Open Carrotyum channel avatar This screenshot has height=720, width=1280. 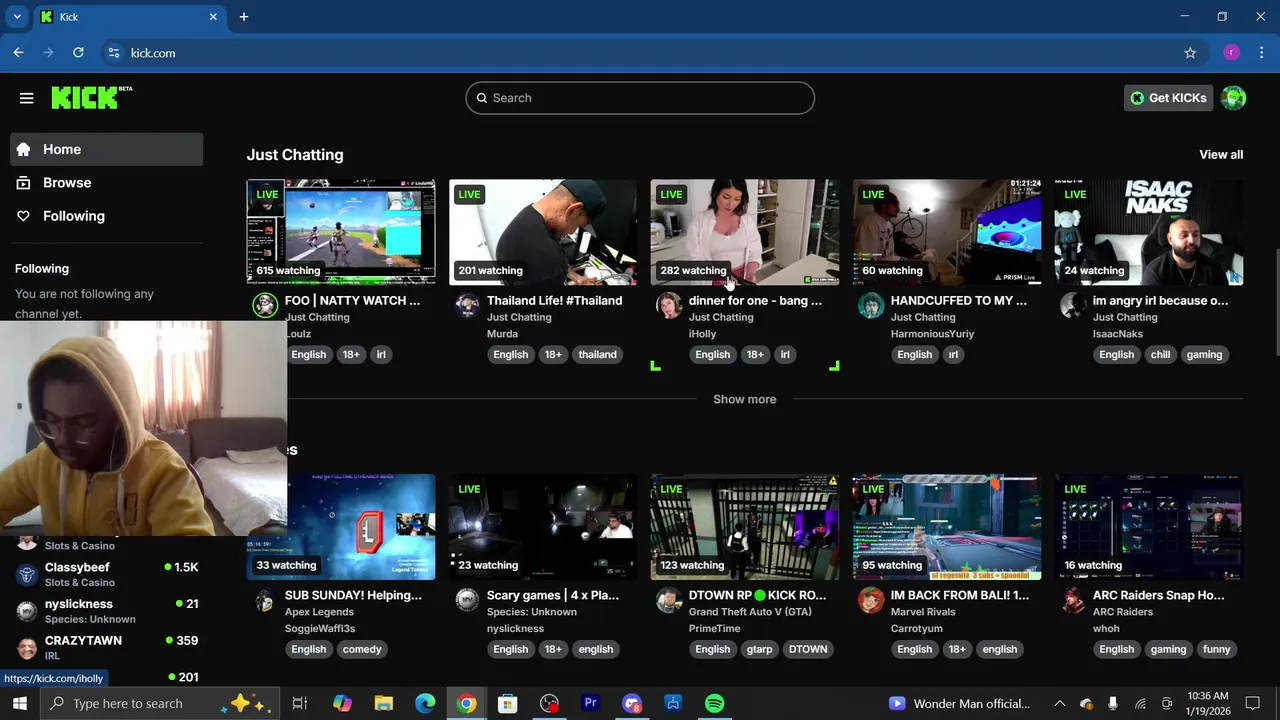tap(871, 600)
